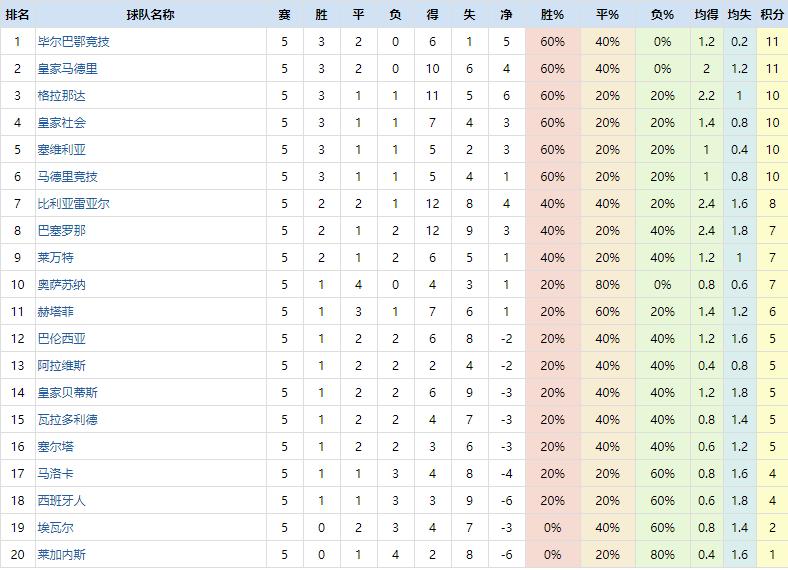
Task: Click the 均得 column header
Action: coord(706,15)
